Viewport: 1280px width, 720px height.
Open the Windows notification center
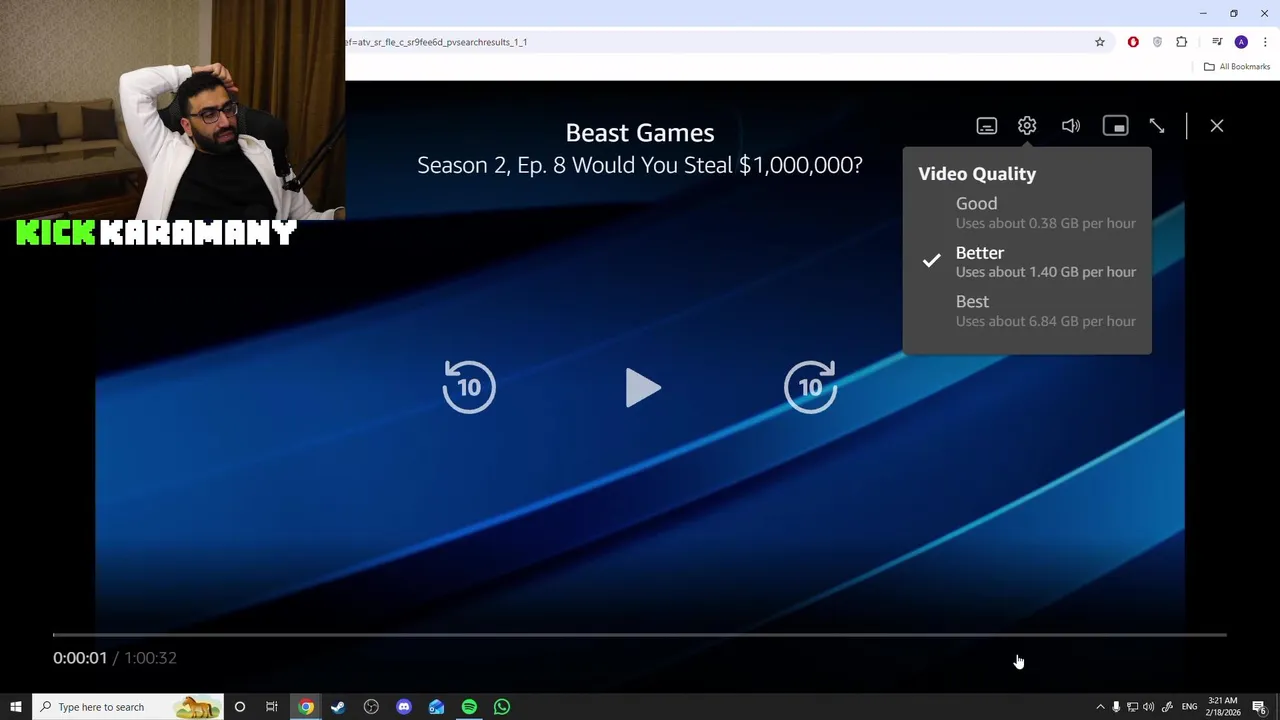pyautogui.click(x=1259, y=707)
